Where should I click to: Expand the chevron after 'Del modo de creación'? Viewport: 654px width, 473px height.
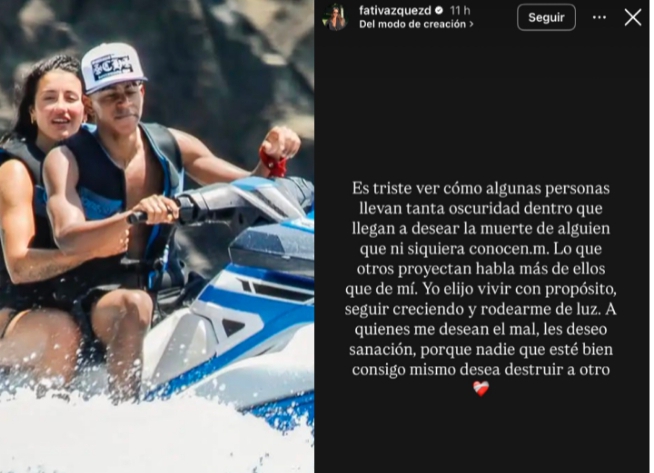(471, 25)
